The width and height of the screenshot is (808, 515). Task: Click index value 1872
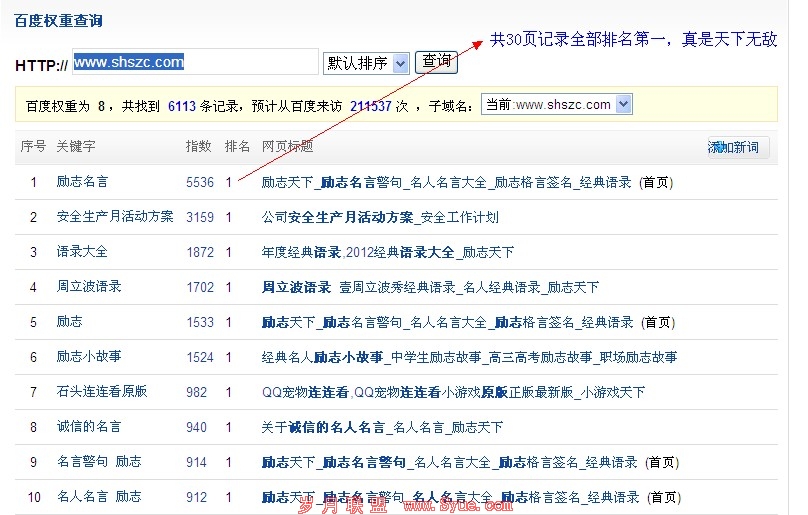tap(200, 253)
